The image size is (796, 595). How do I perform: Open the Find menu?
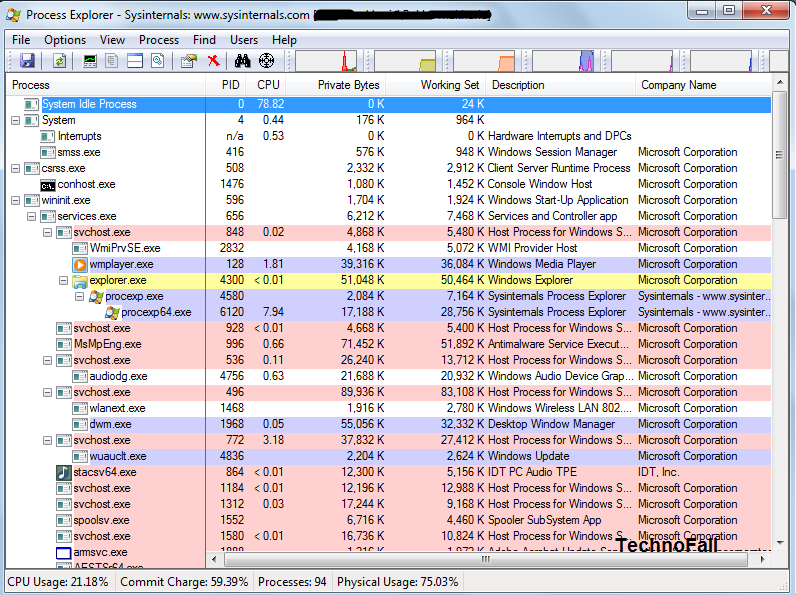(x=204, y=40)
